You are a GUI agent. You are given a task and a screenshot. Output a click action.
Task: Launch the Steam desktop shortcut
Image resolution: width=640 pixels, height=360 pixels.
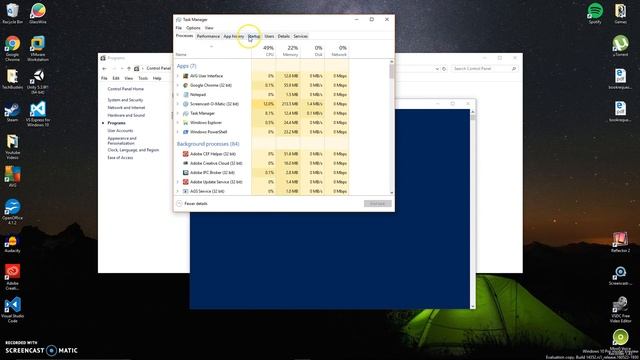pos(12,112)
